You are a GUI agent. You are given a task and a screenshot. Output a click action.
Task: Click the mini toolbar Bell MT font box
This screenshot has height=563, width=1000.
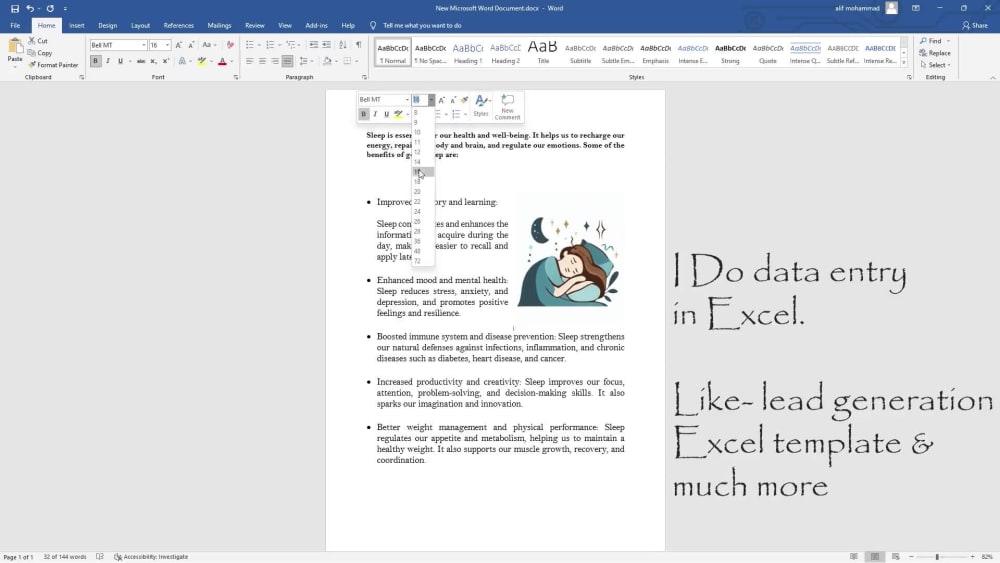pos(383,99)
